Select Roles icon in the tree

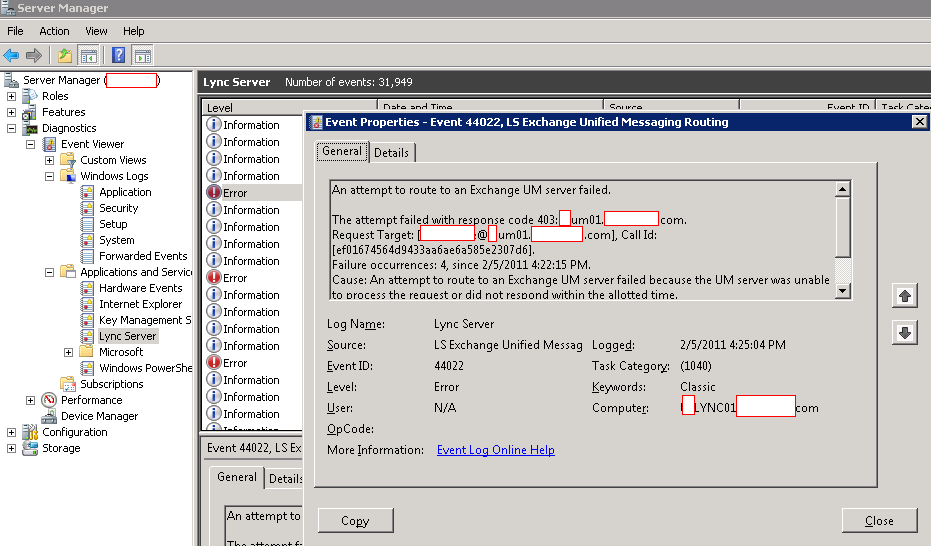(30, 96)
